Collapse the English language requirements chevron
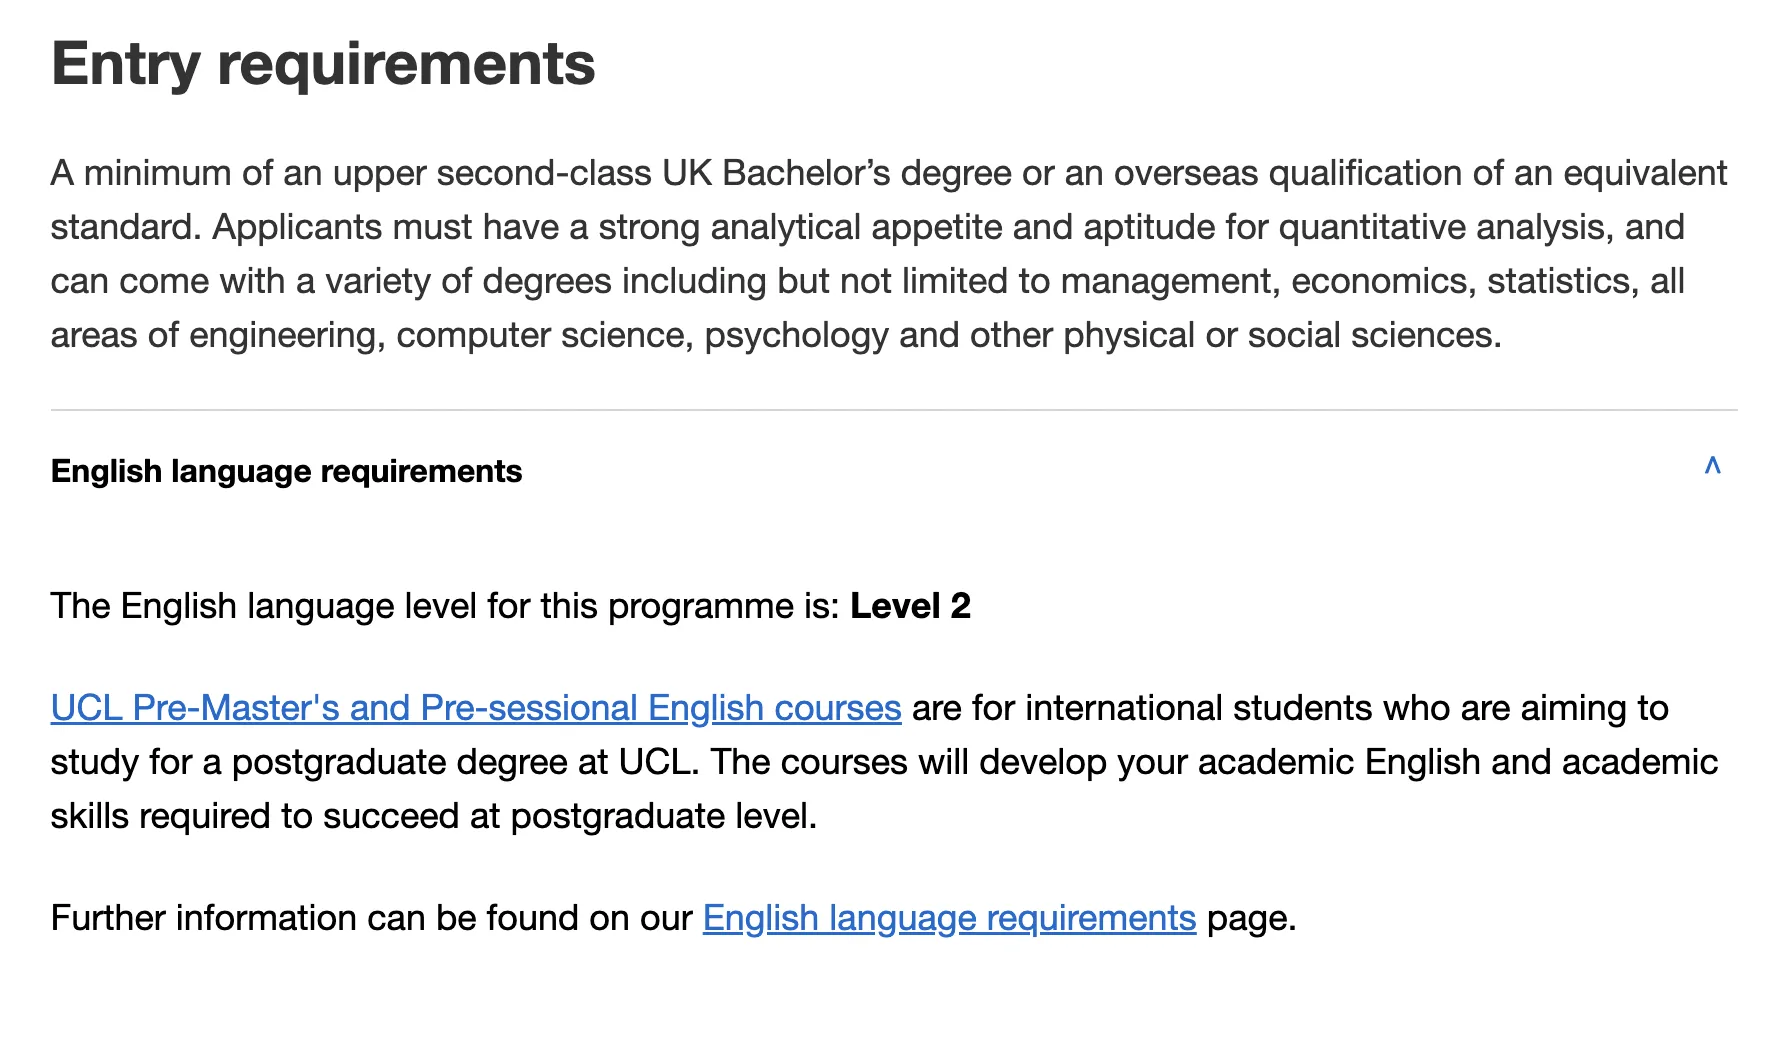Viewport: 1776px width, 1038px height. click(1712, 466)
